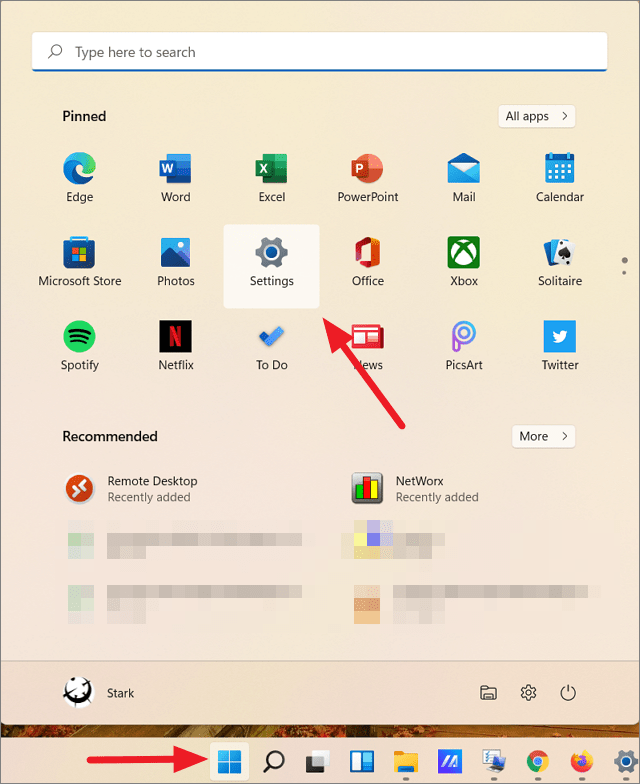The height and width of the screenshot is (784, 640).
Task: Open Remote Desktop recommended item
Action: coord(131,488)
